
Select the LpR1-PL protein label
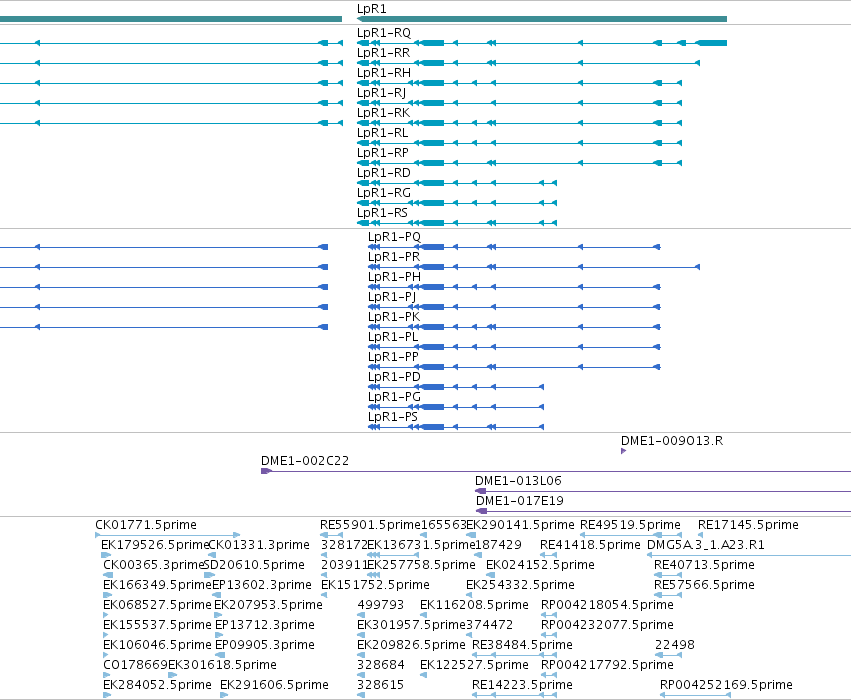[x=393, y=338]
